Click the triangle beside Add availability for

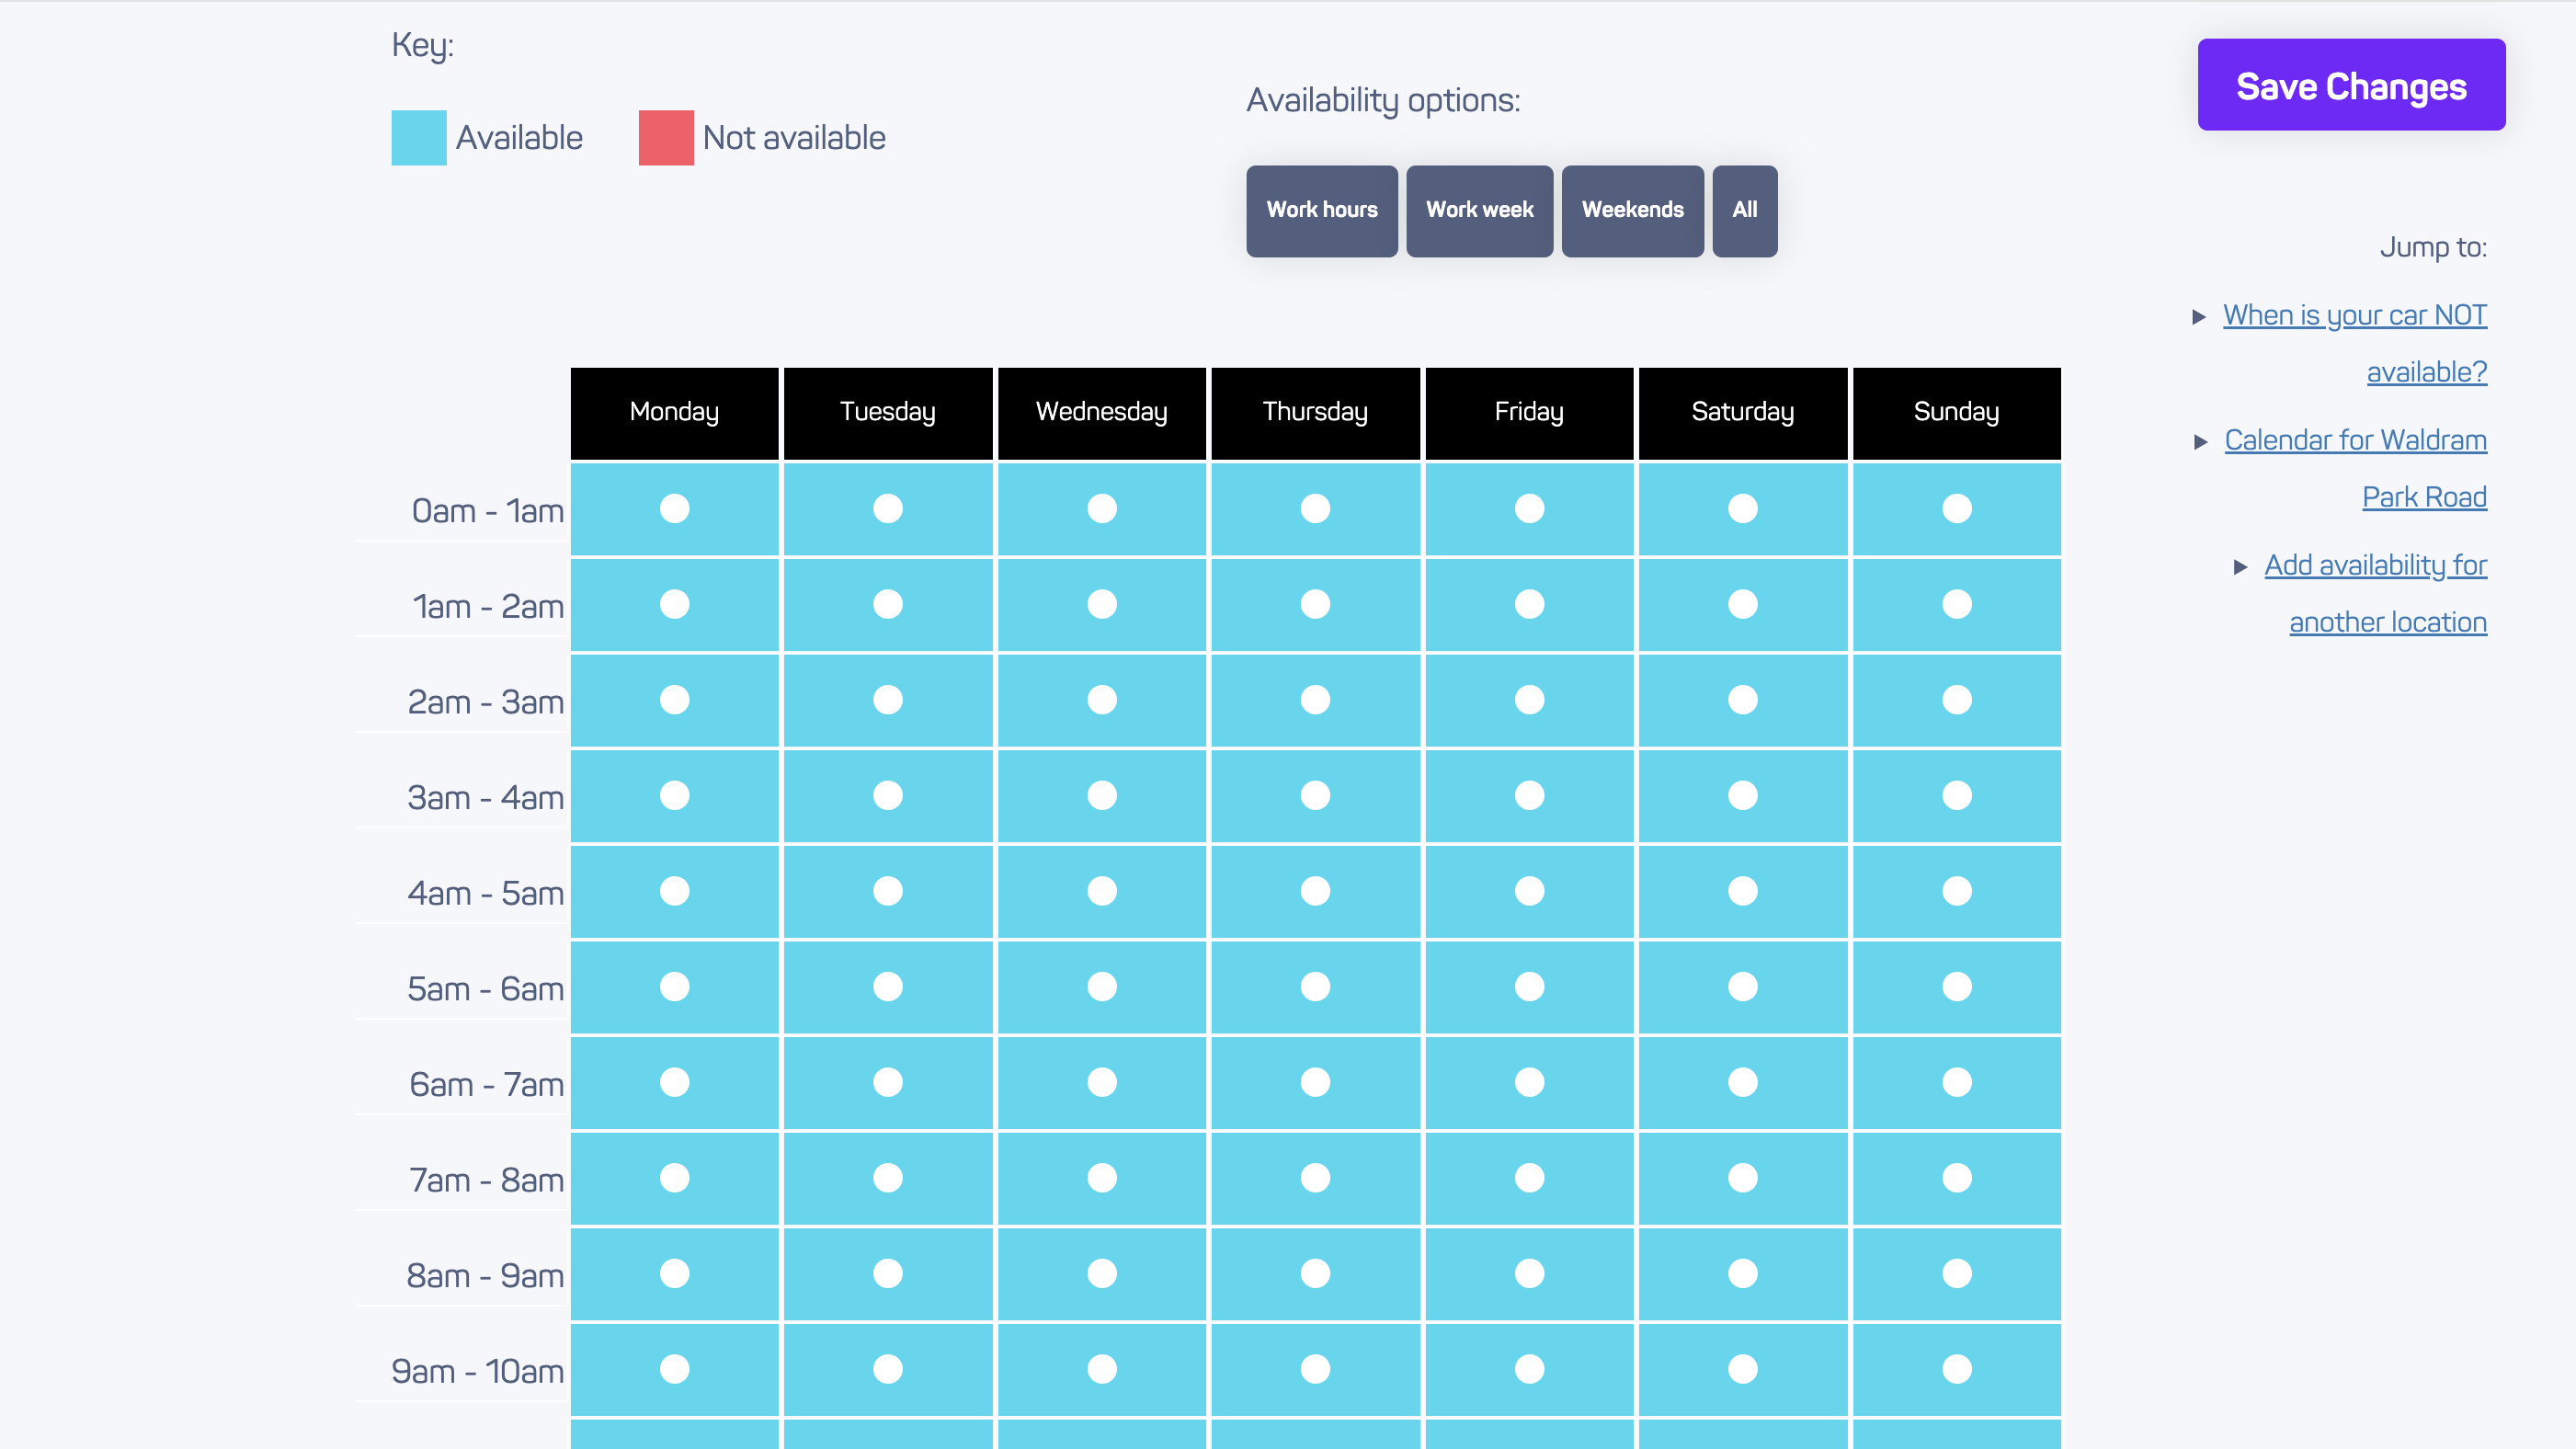pyautogui.click(x=2240, y=567)
